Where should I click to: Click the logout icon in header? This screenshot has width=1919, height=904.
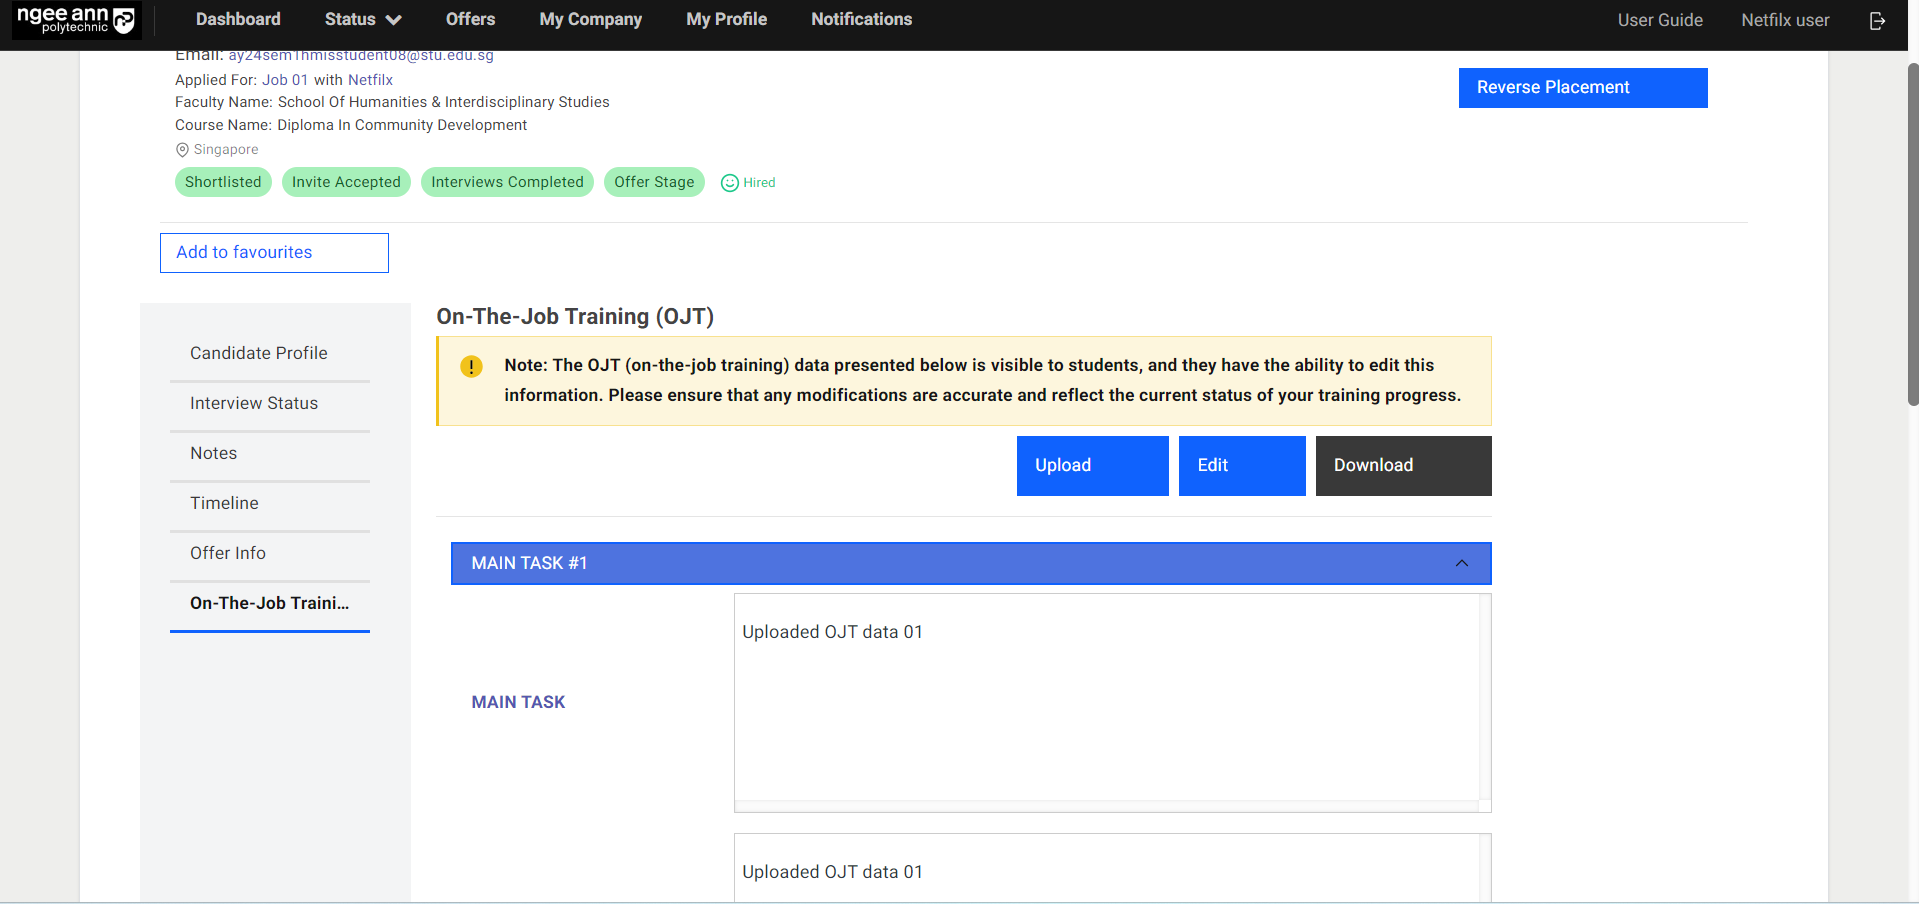[1877, 21]
